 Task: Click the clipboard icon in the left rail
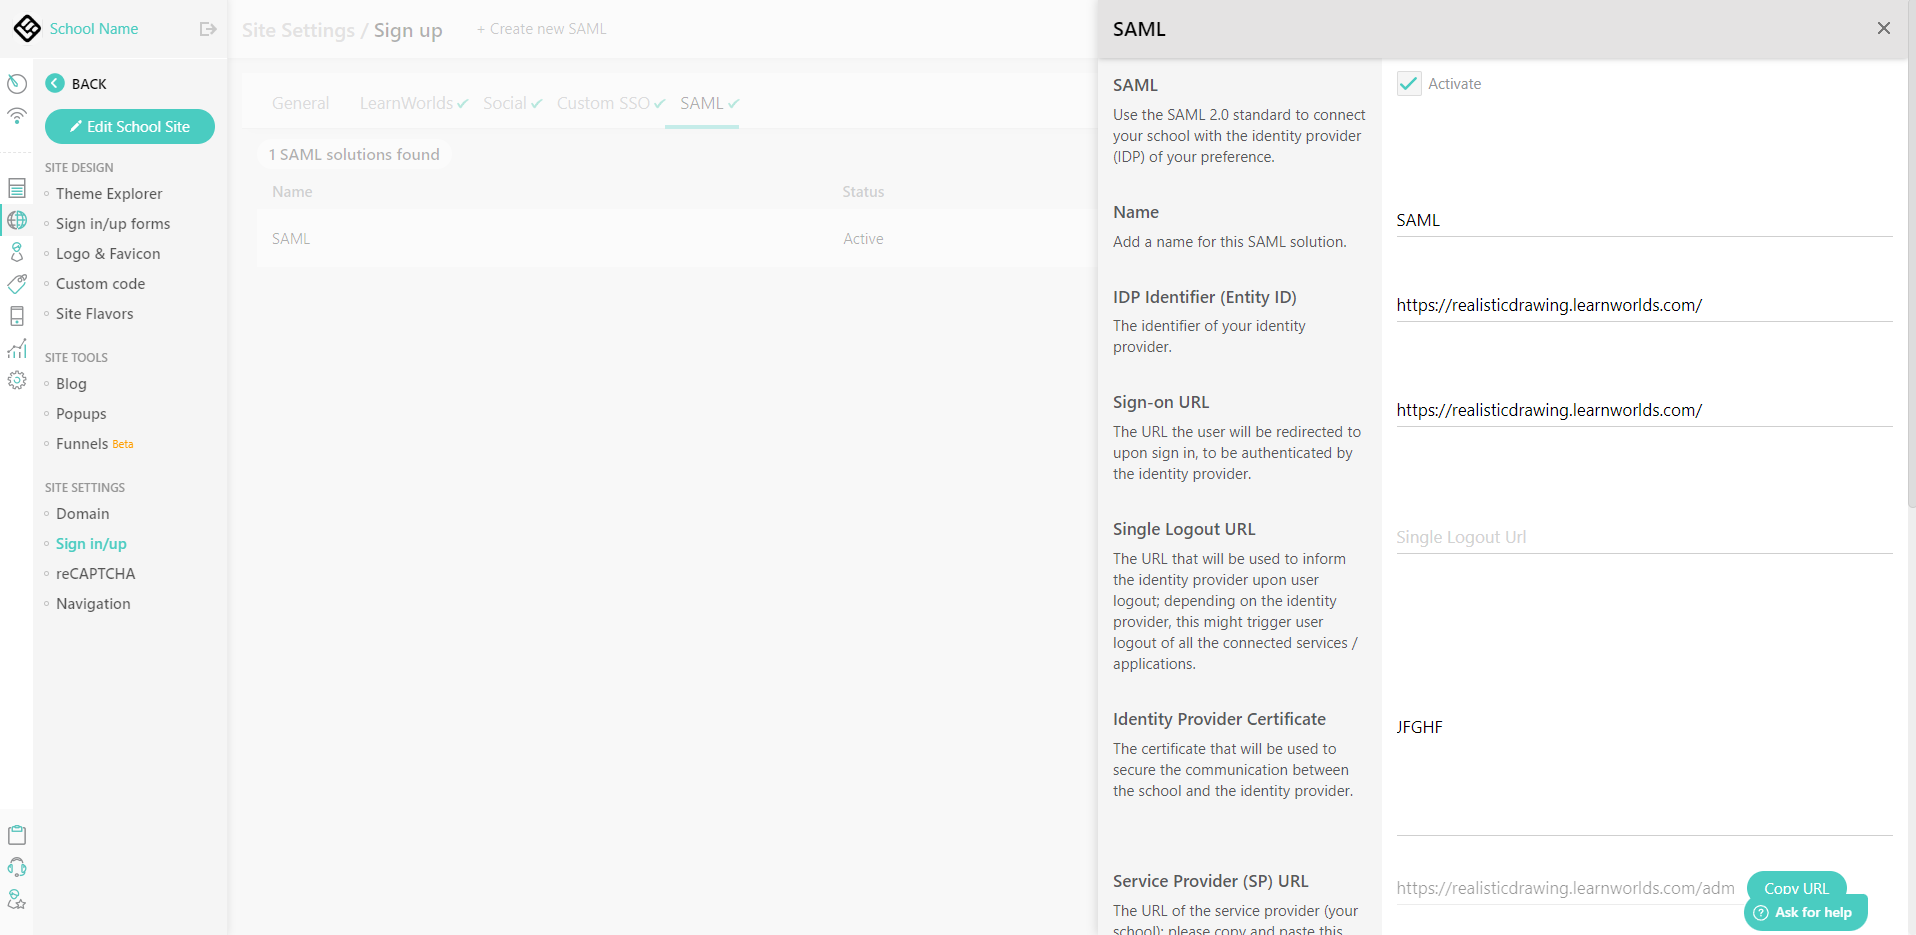[x=17, y=834]
